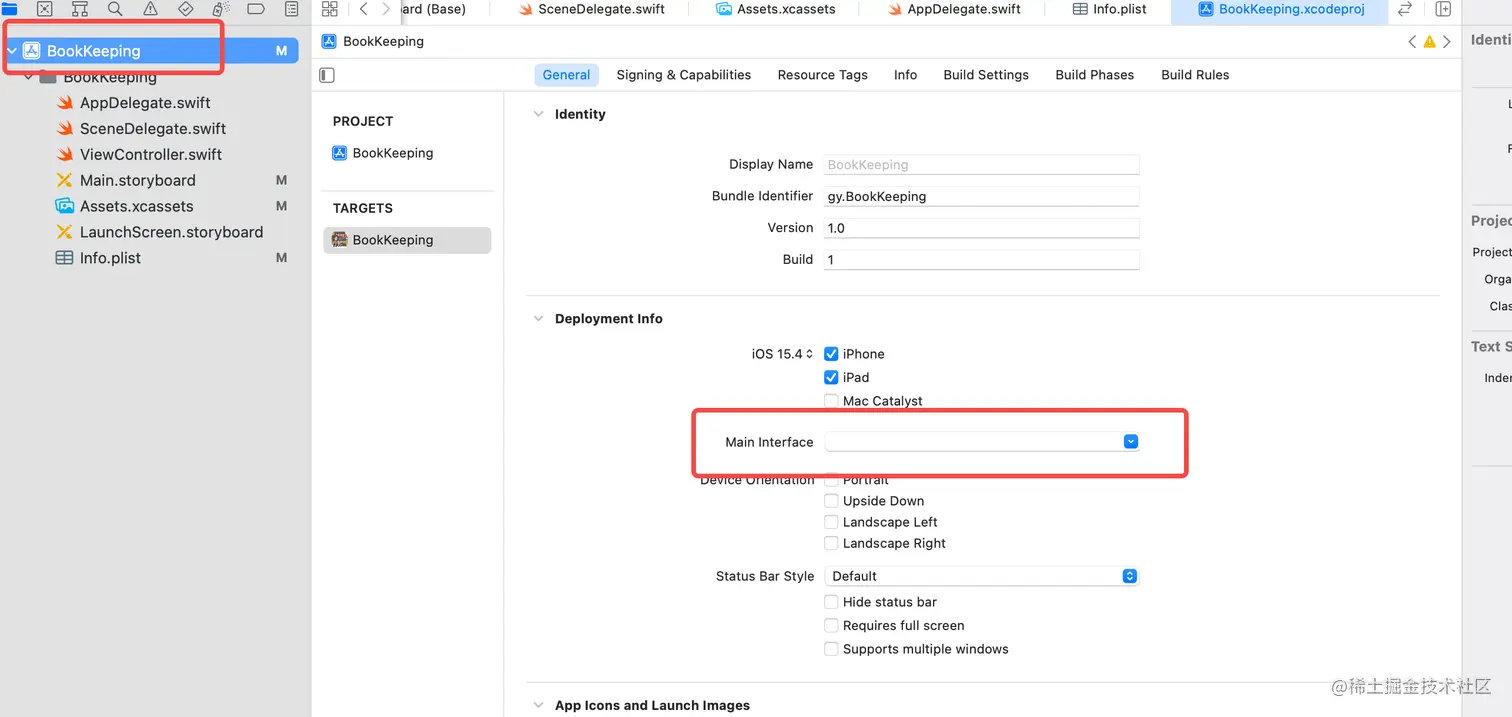Jump to previous issue arrow
Screen dimensions: 1512x717
[x=1412, y=42]
